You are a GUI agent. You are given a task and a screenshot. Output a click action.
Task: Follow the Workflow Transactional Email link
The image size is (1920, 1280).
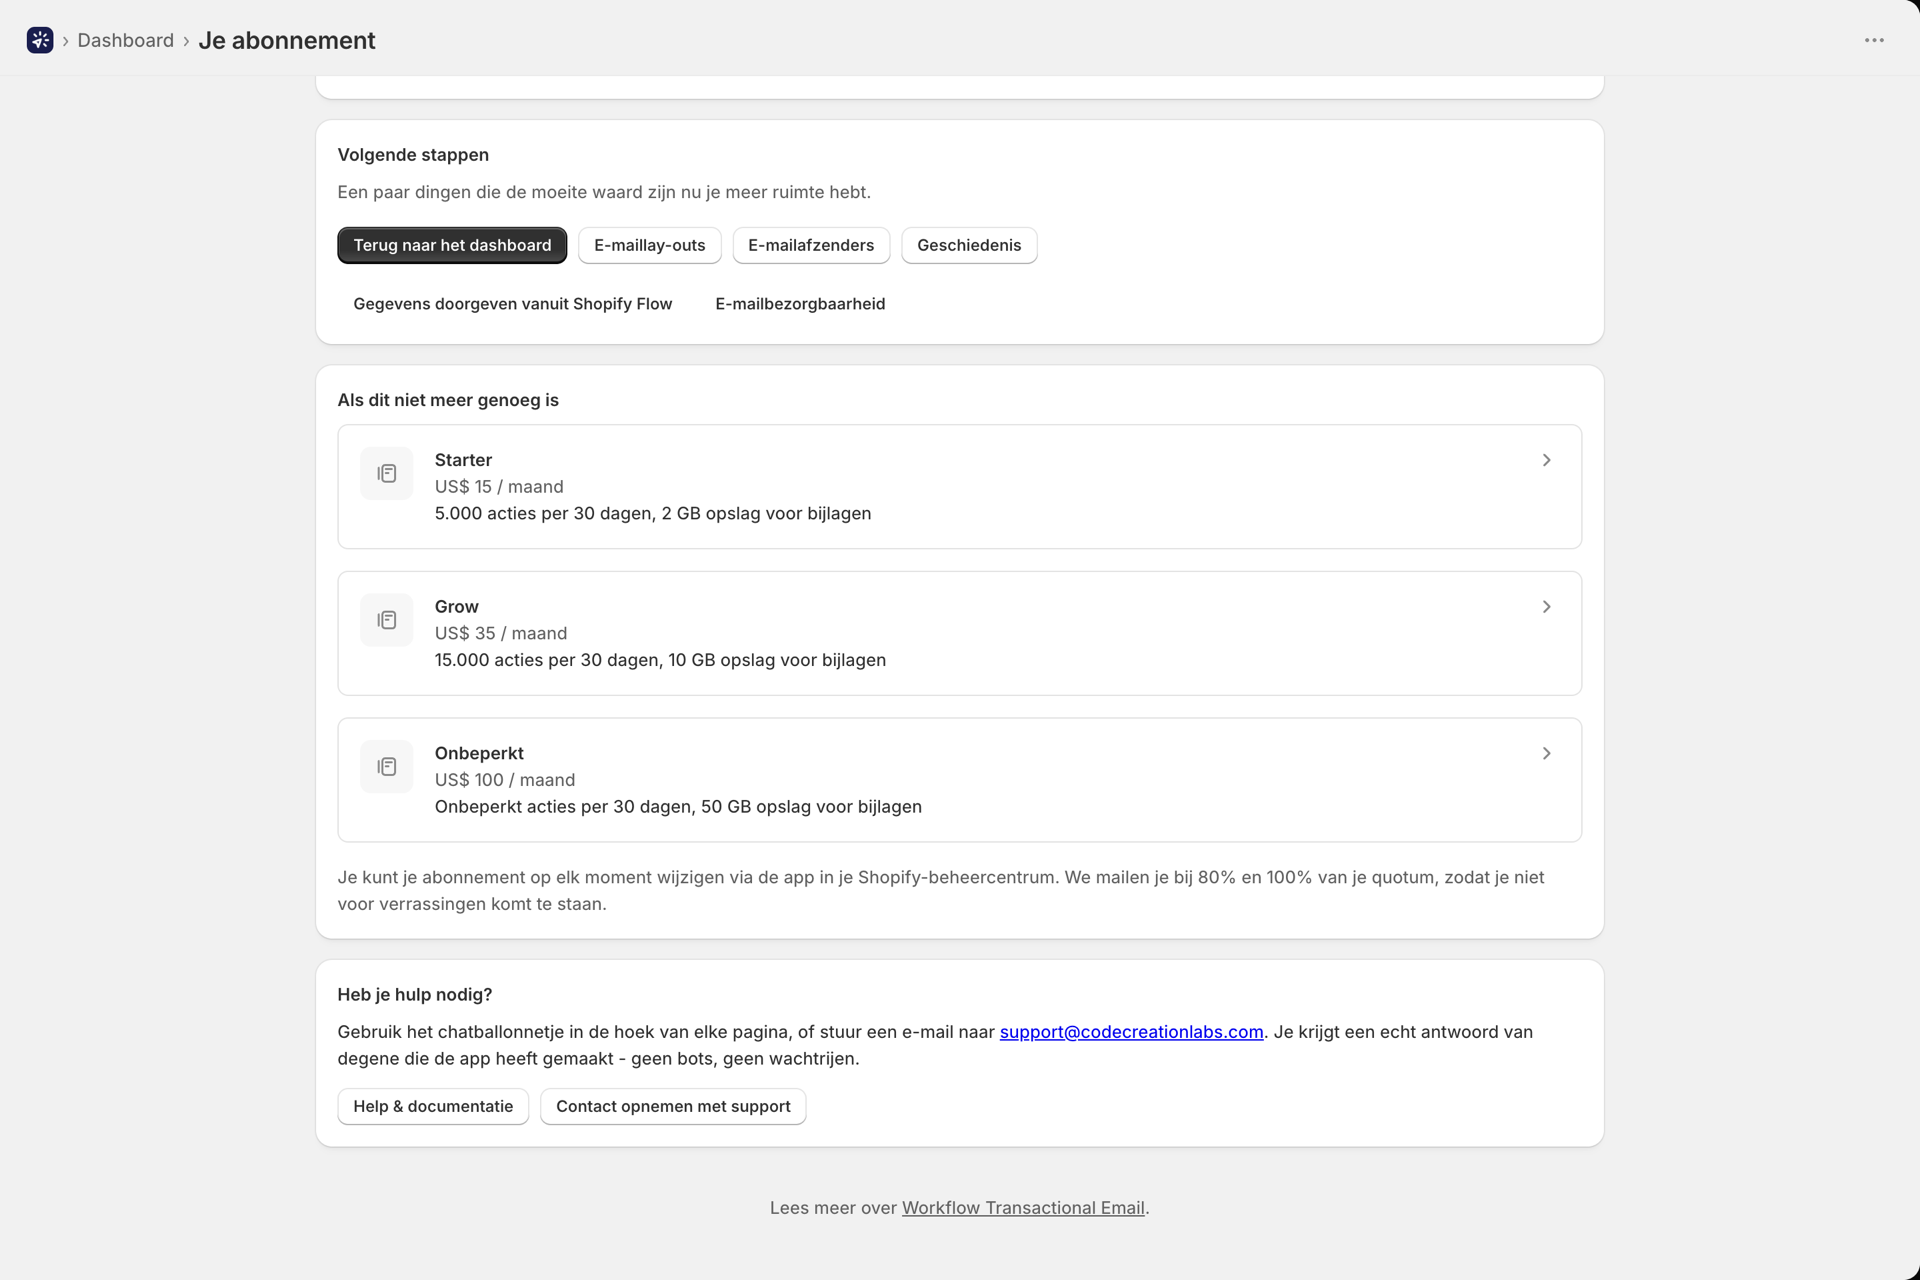tap(1023, 1208)
